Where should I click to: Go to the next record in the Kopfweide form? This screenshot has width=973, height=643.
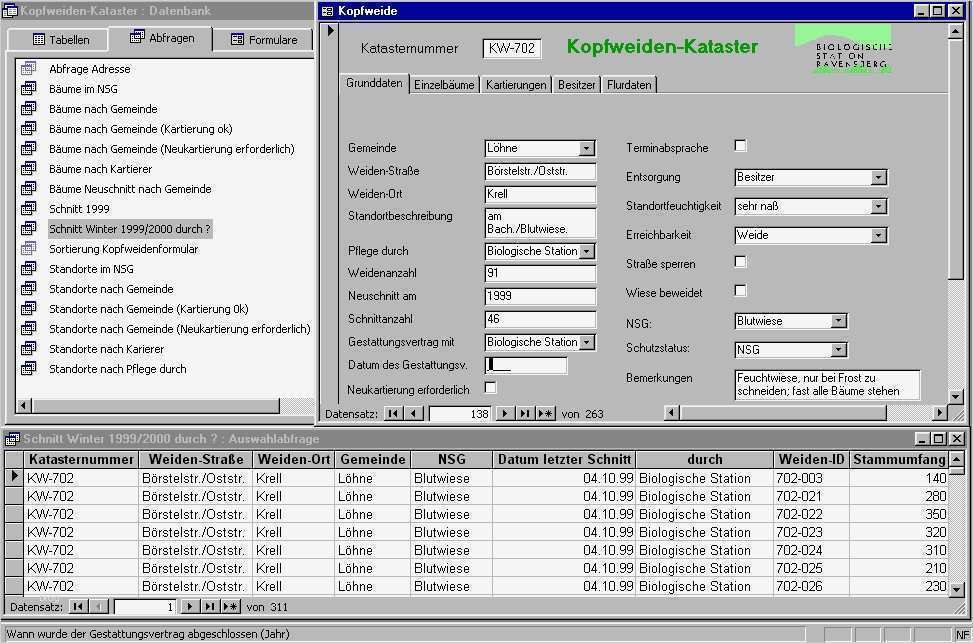505,413
